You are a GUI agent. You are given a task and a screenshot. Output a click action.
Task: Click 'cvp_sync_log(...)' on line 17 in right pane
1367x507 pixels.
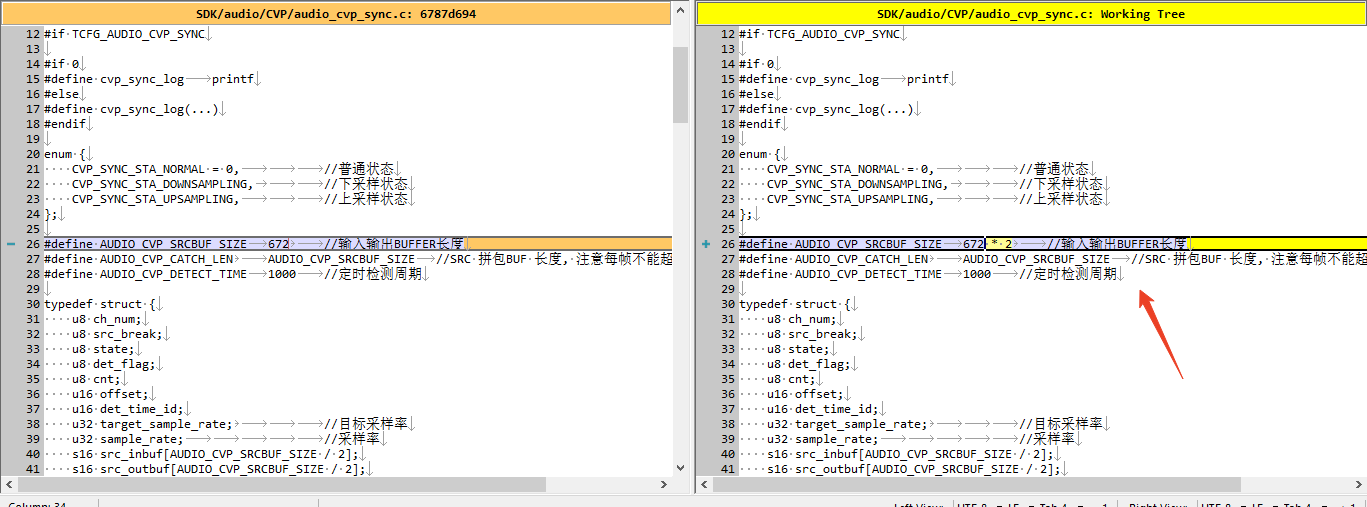point(854,109)
